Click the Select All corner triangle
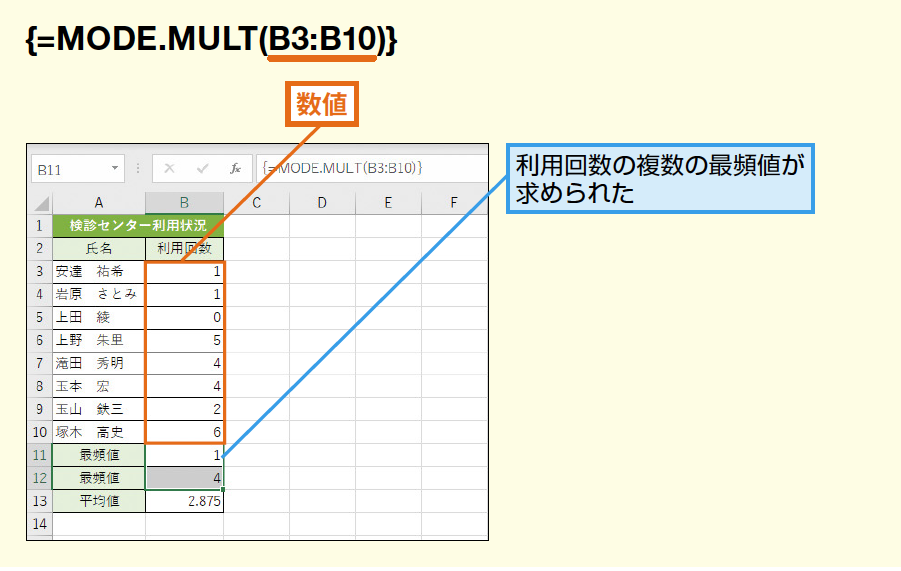 pyautogui.click(x=39, y=203)
